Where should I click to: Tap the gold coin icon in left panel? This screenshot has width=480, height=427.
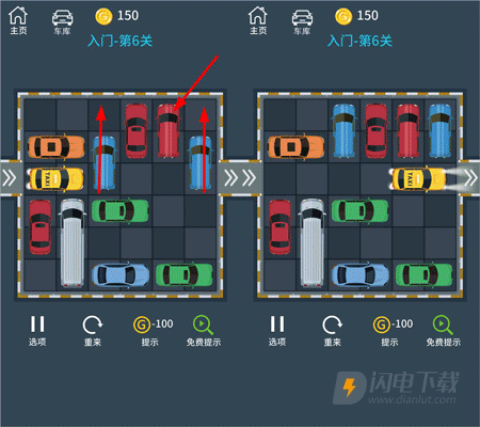point(104,17)
